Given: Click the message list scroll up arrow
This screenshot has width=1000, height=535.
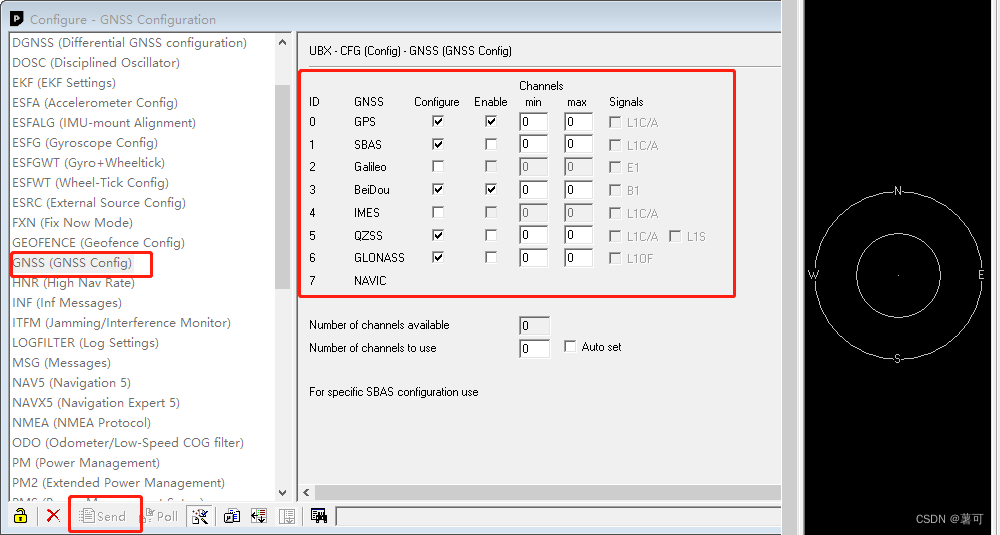Looking at the screenshot, I should tap(283, 43).
